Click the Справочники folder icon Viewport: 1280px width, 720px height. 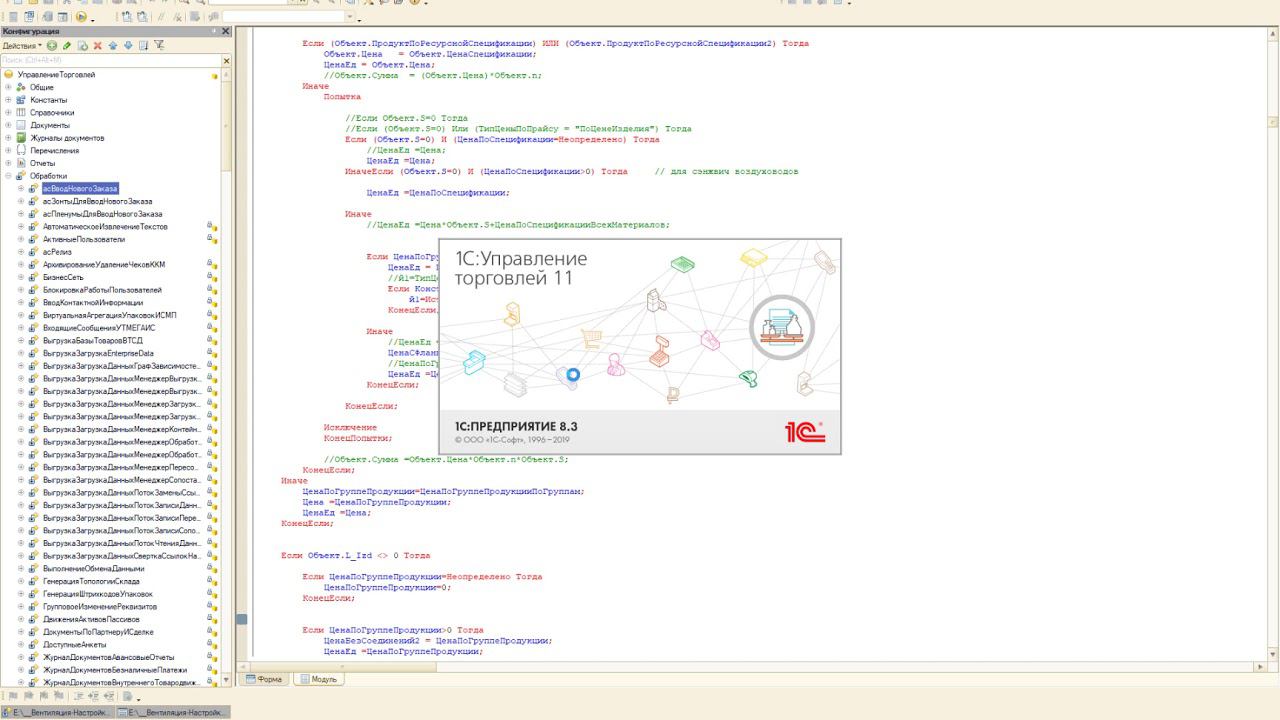click(20, 113)
